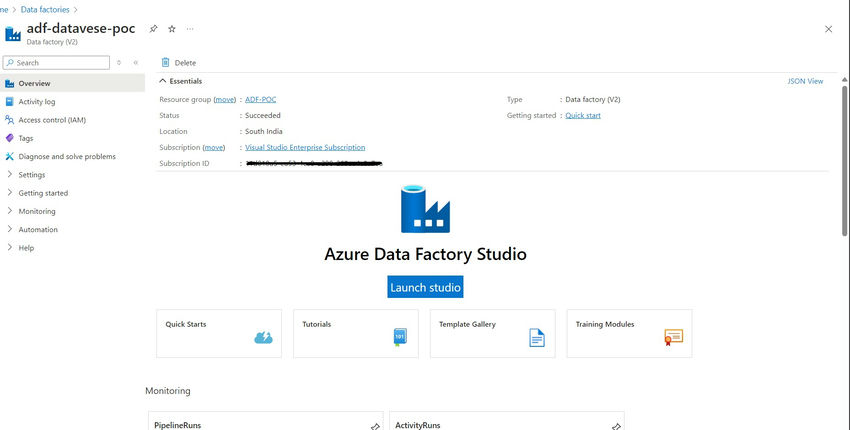Pin the PipelineRuns chart
850x430 pixels.
point(375,427)
